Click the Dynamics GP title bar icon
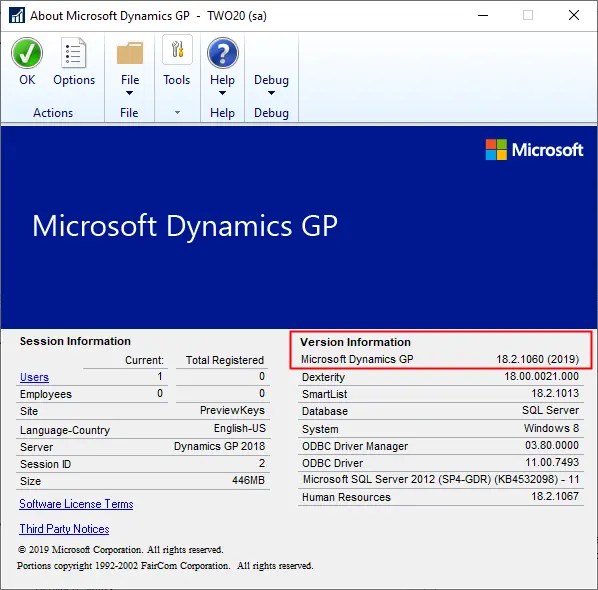598x590 pixels. pos(17,16)
